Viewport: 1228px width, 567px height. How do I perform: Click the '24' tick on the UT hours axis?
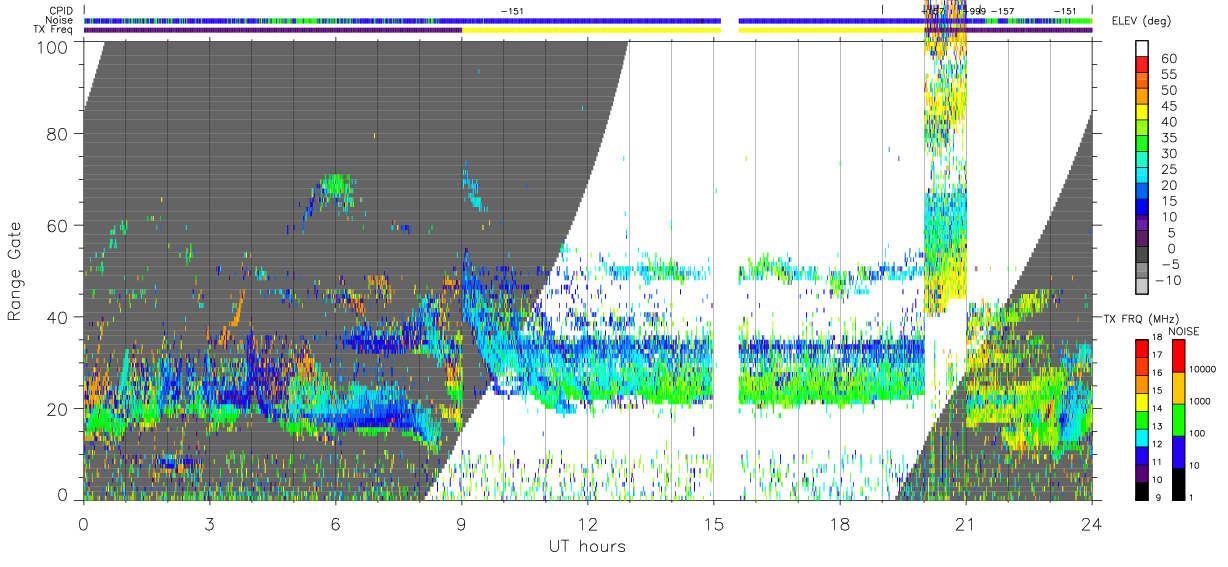coord(1092,524)
